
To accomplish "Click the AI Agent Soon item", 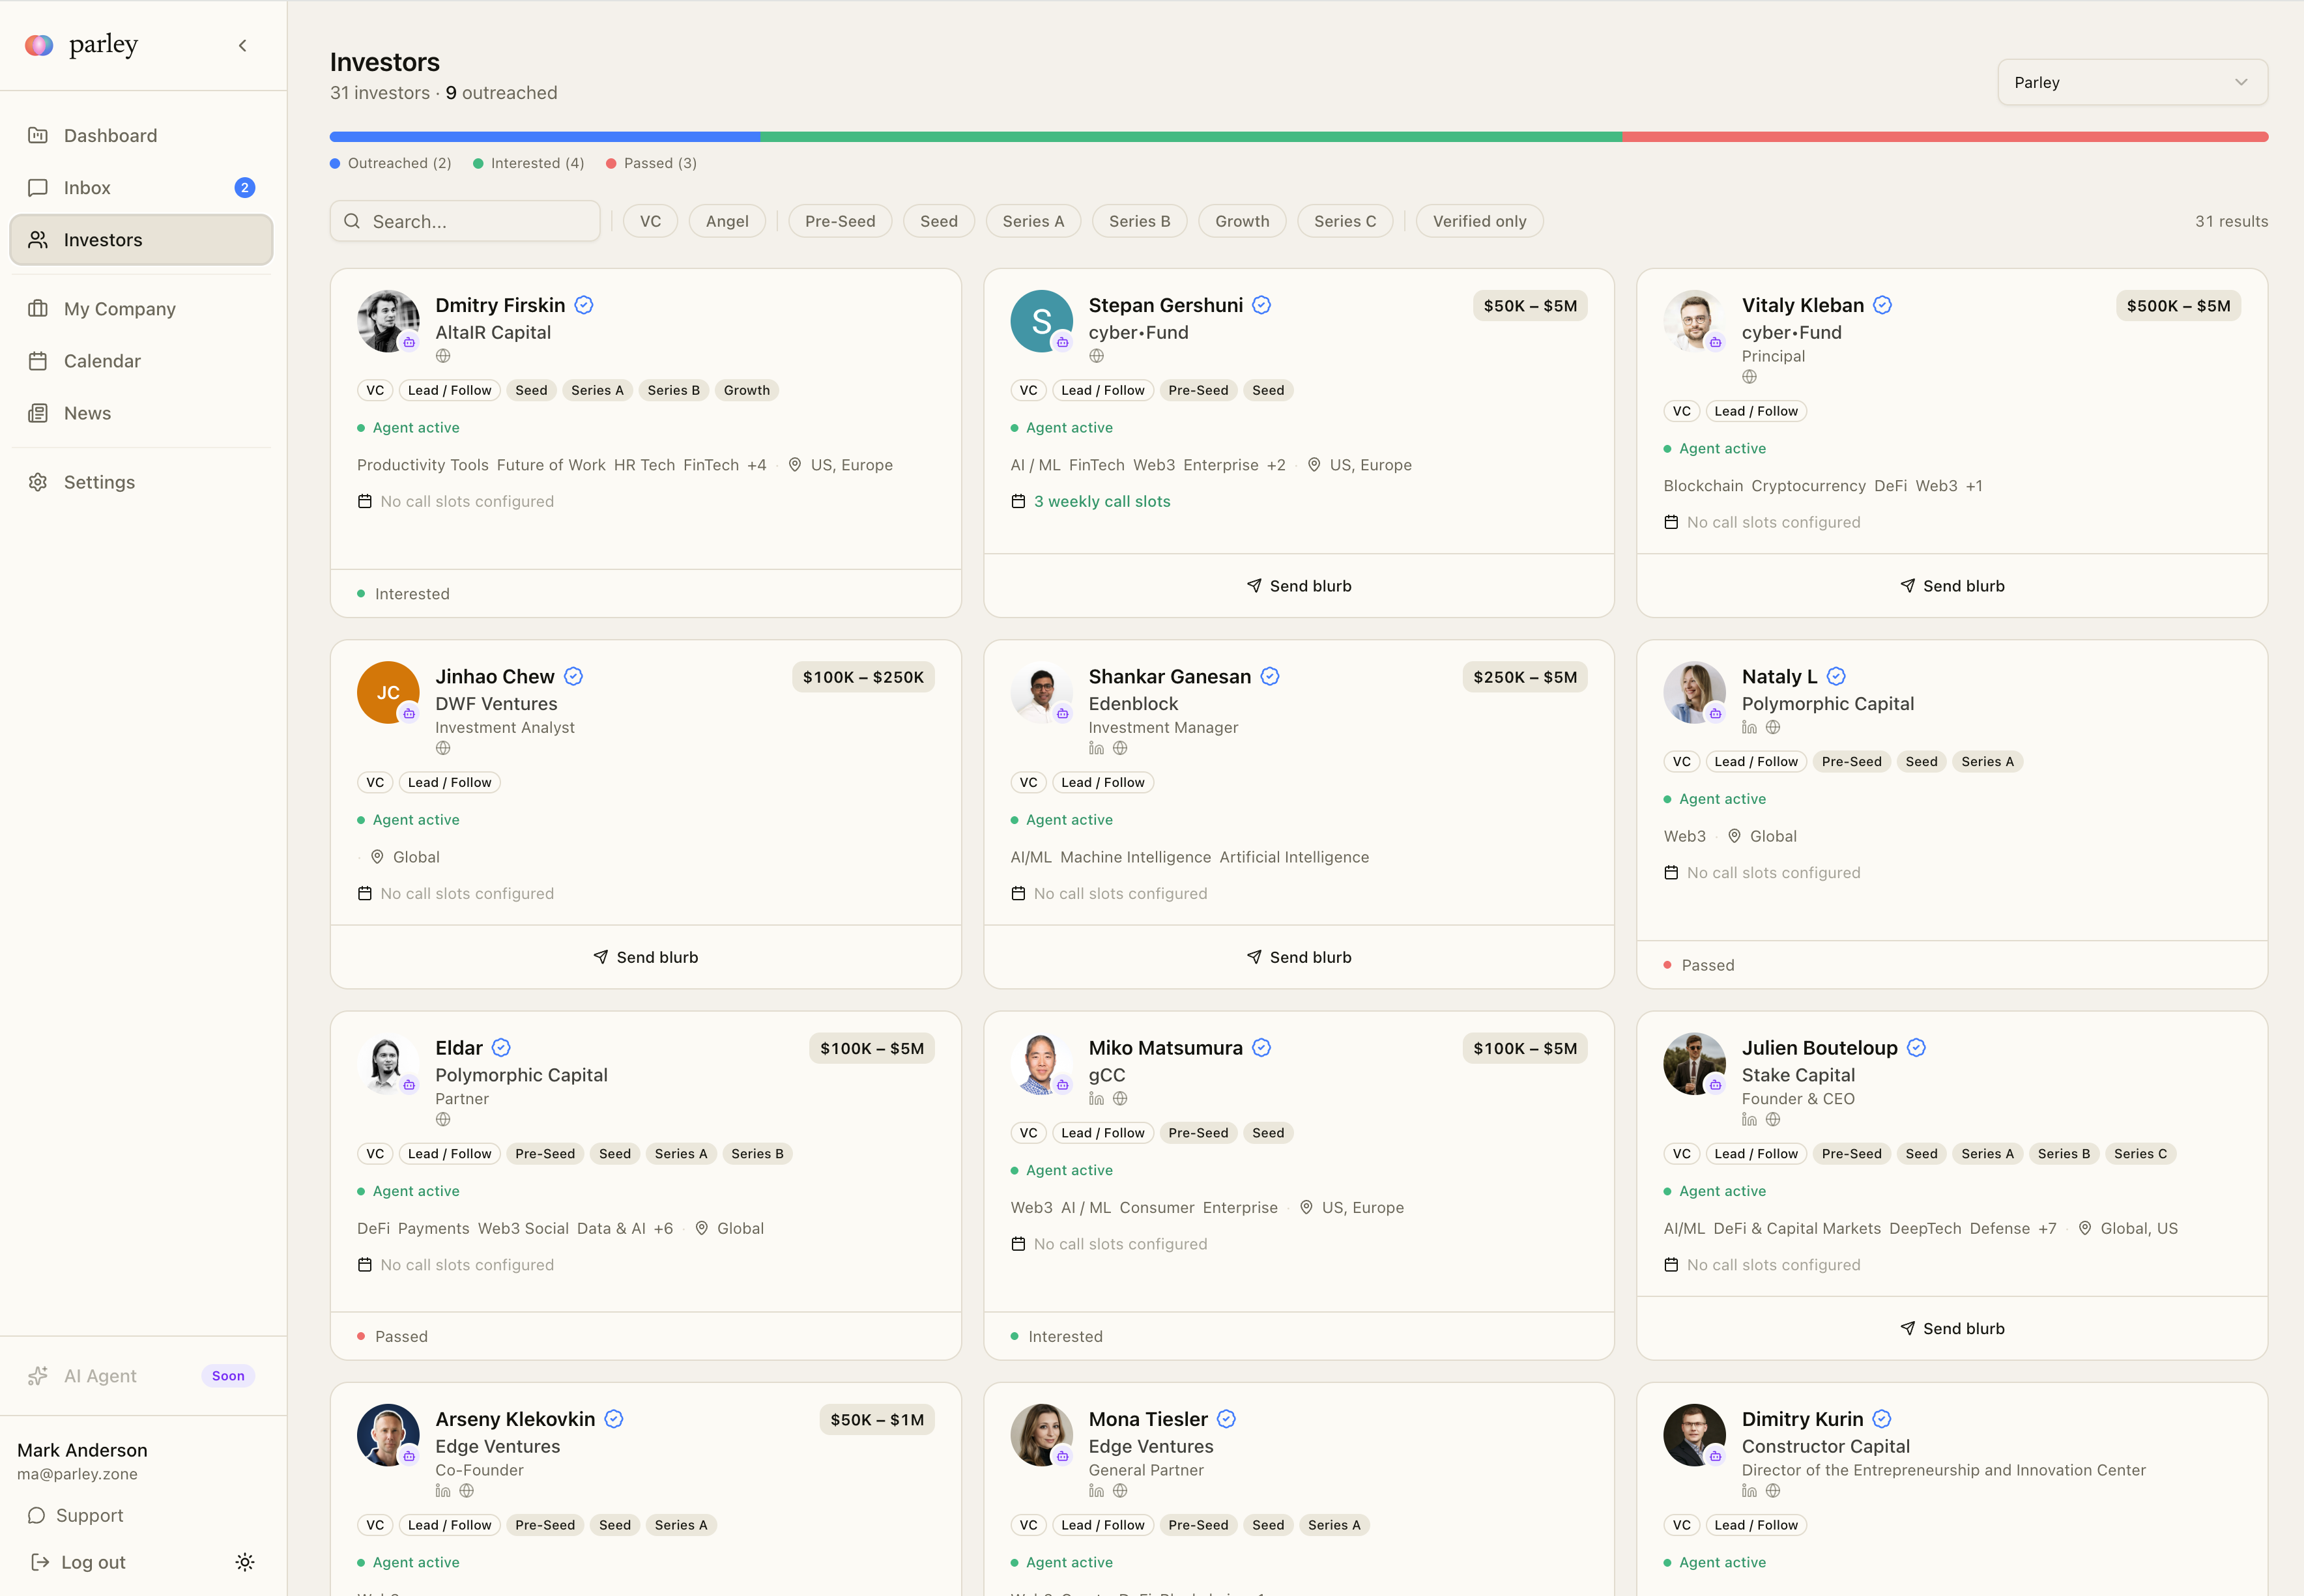I will [x=141, y=1376].
